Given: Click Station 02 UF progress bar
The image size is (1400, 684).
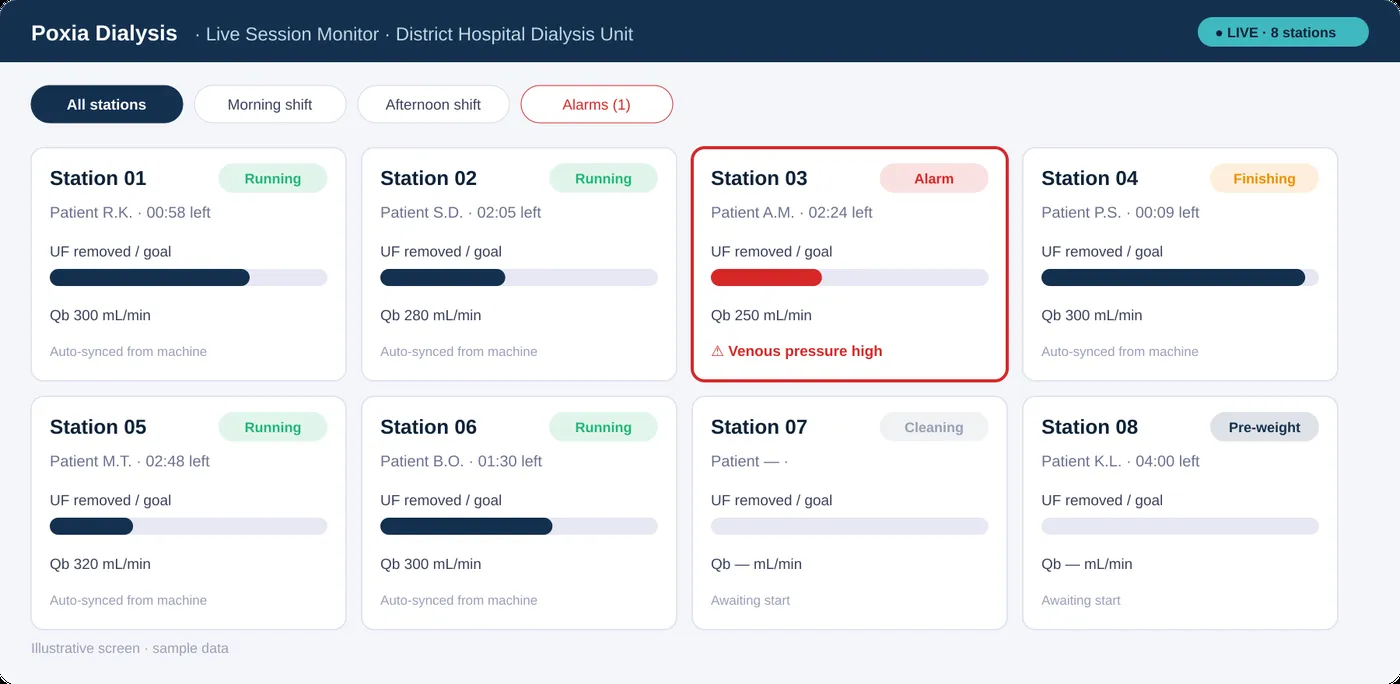Looking at the screenshot, I should [x=519, y=277].
